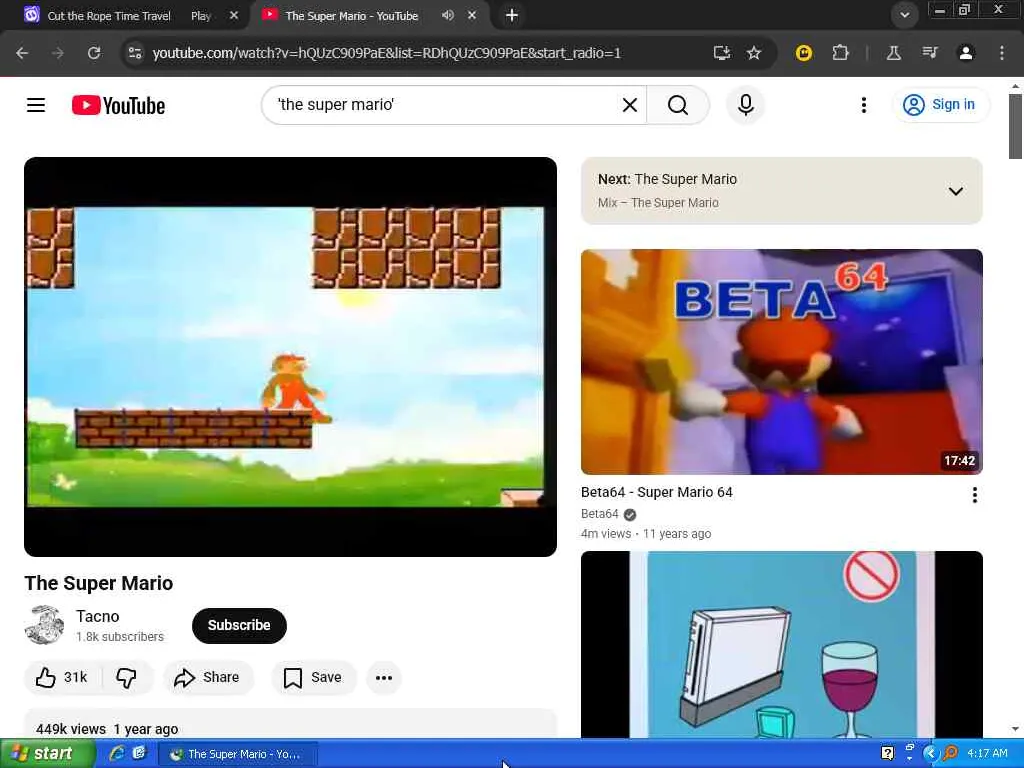
Task: Open the YouTube hamburger guide menu
Action: (36, 104)
